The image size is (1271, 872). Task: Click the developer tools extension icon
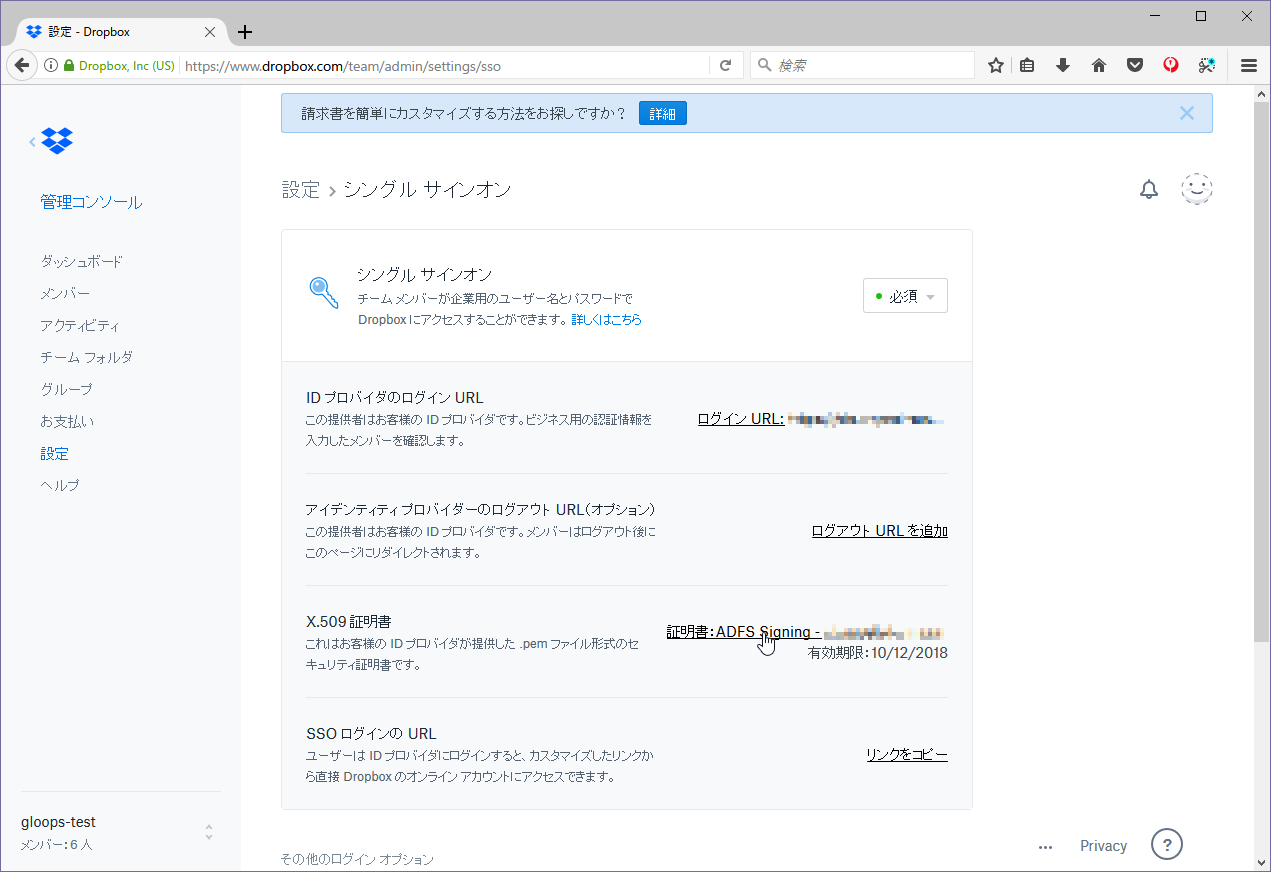[1207, 65]
